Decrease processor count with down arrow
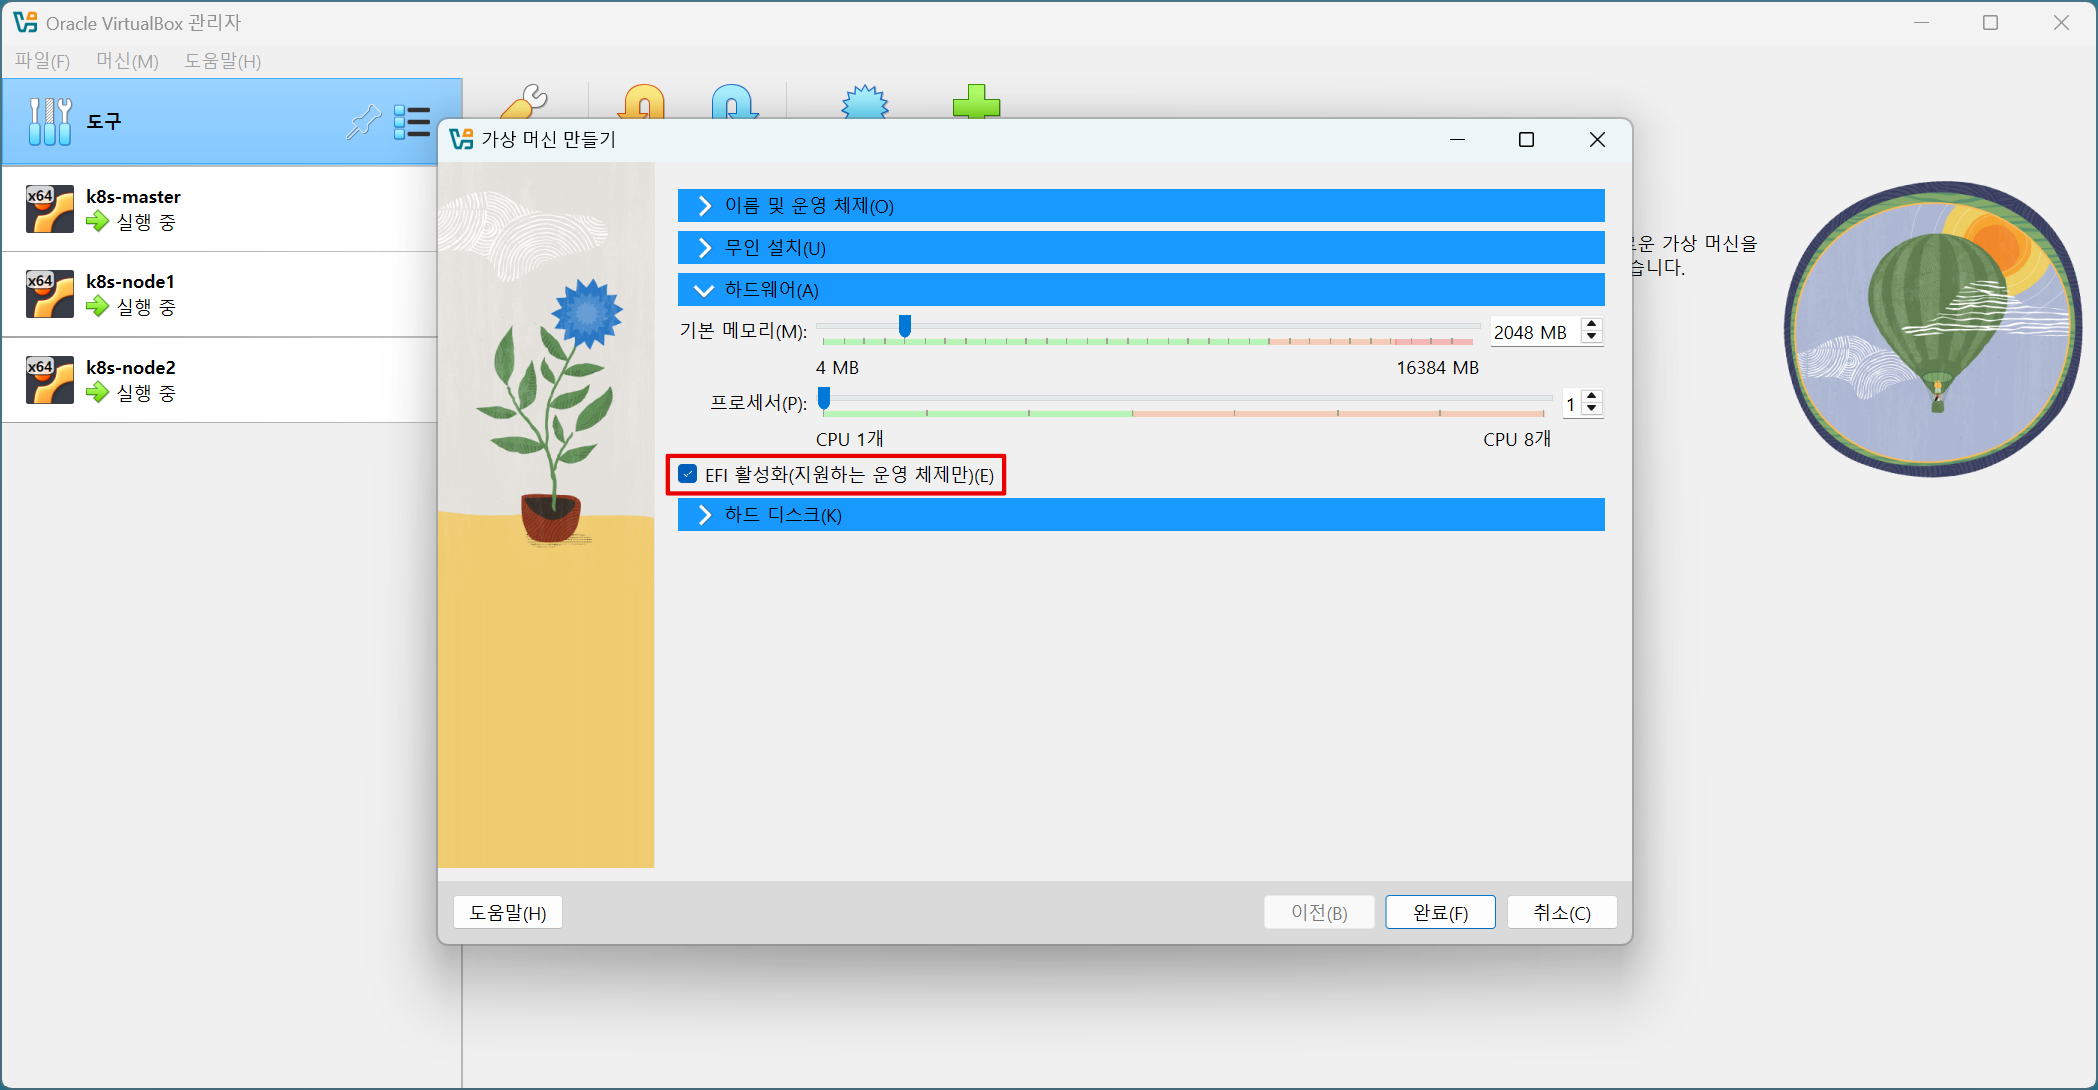The width and height of the screenshot is (2098, 1090). click(1592, 410)
